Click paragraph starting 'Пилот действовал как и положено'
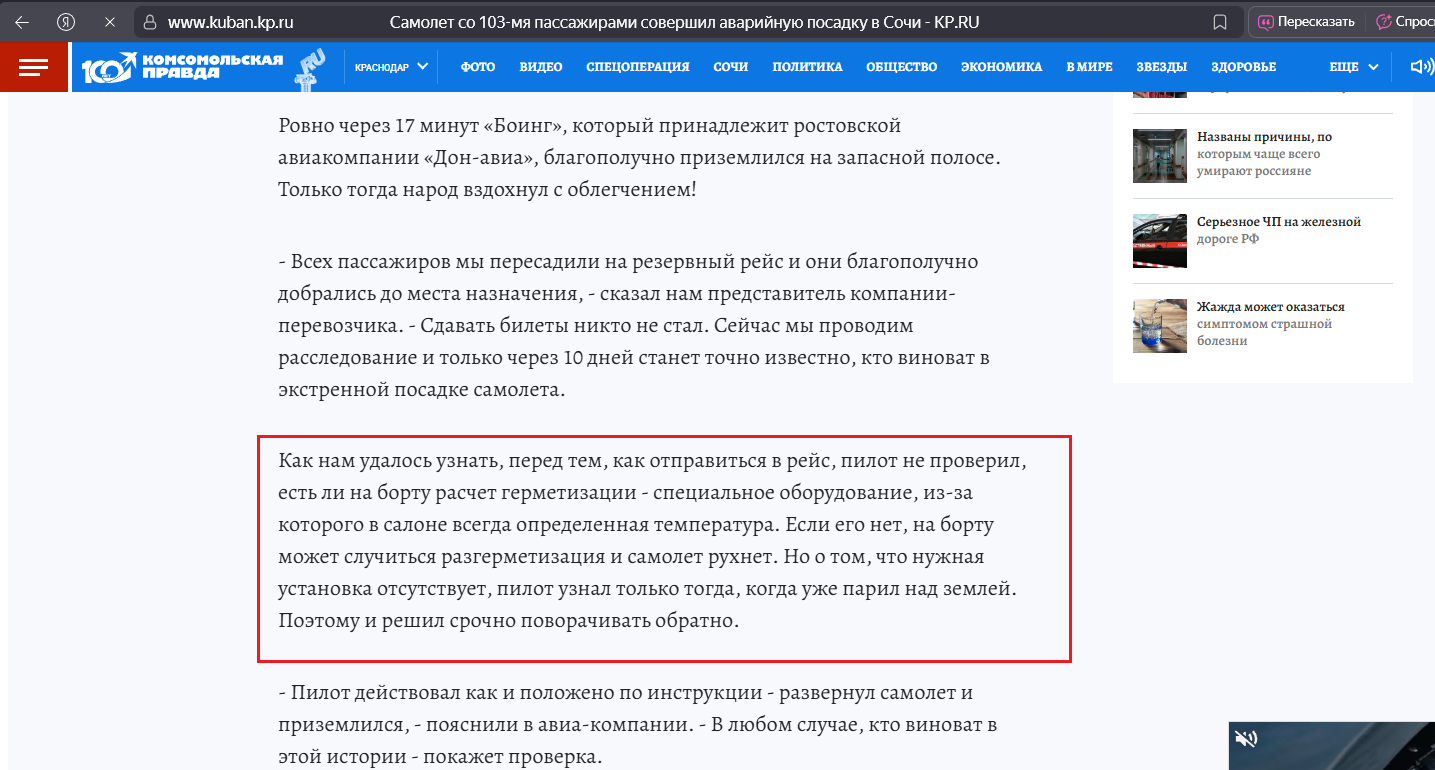Screen dimensions: 1435x770 tap(637, 724)
